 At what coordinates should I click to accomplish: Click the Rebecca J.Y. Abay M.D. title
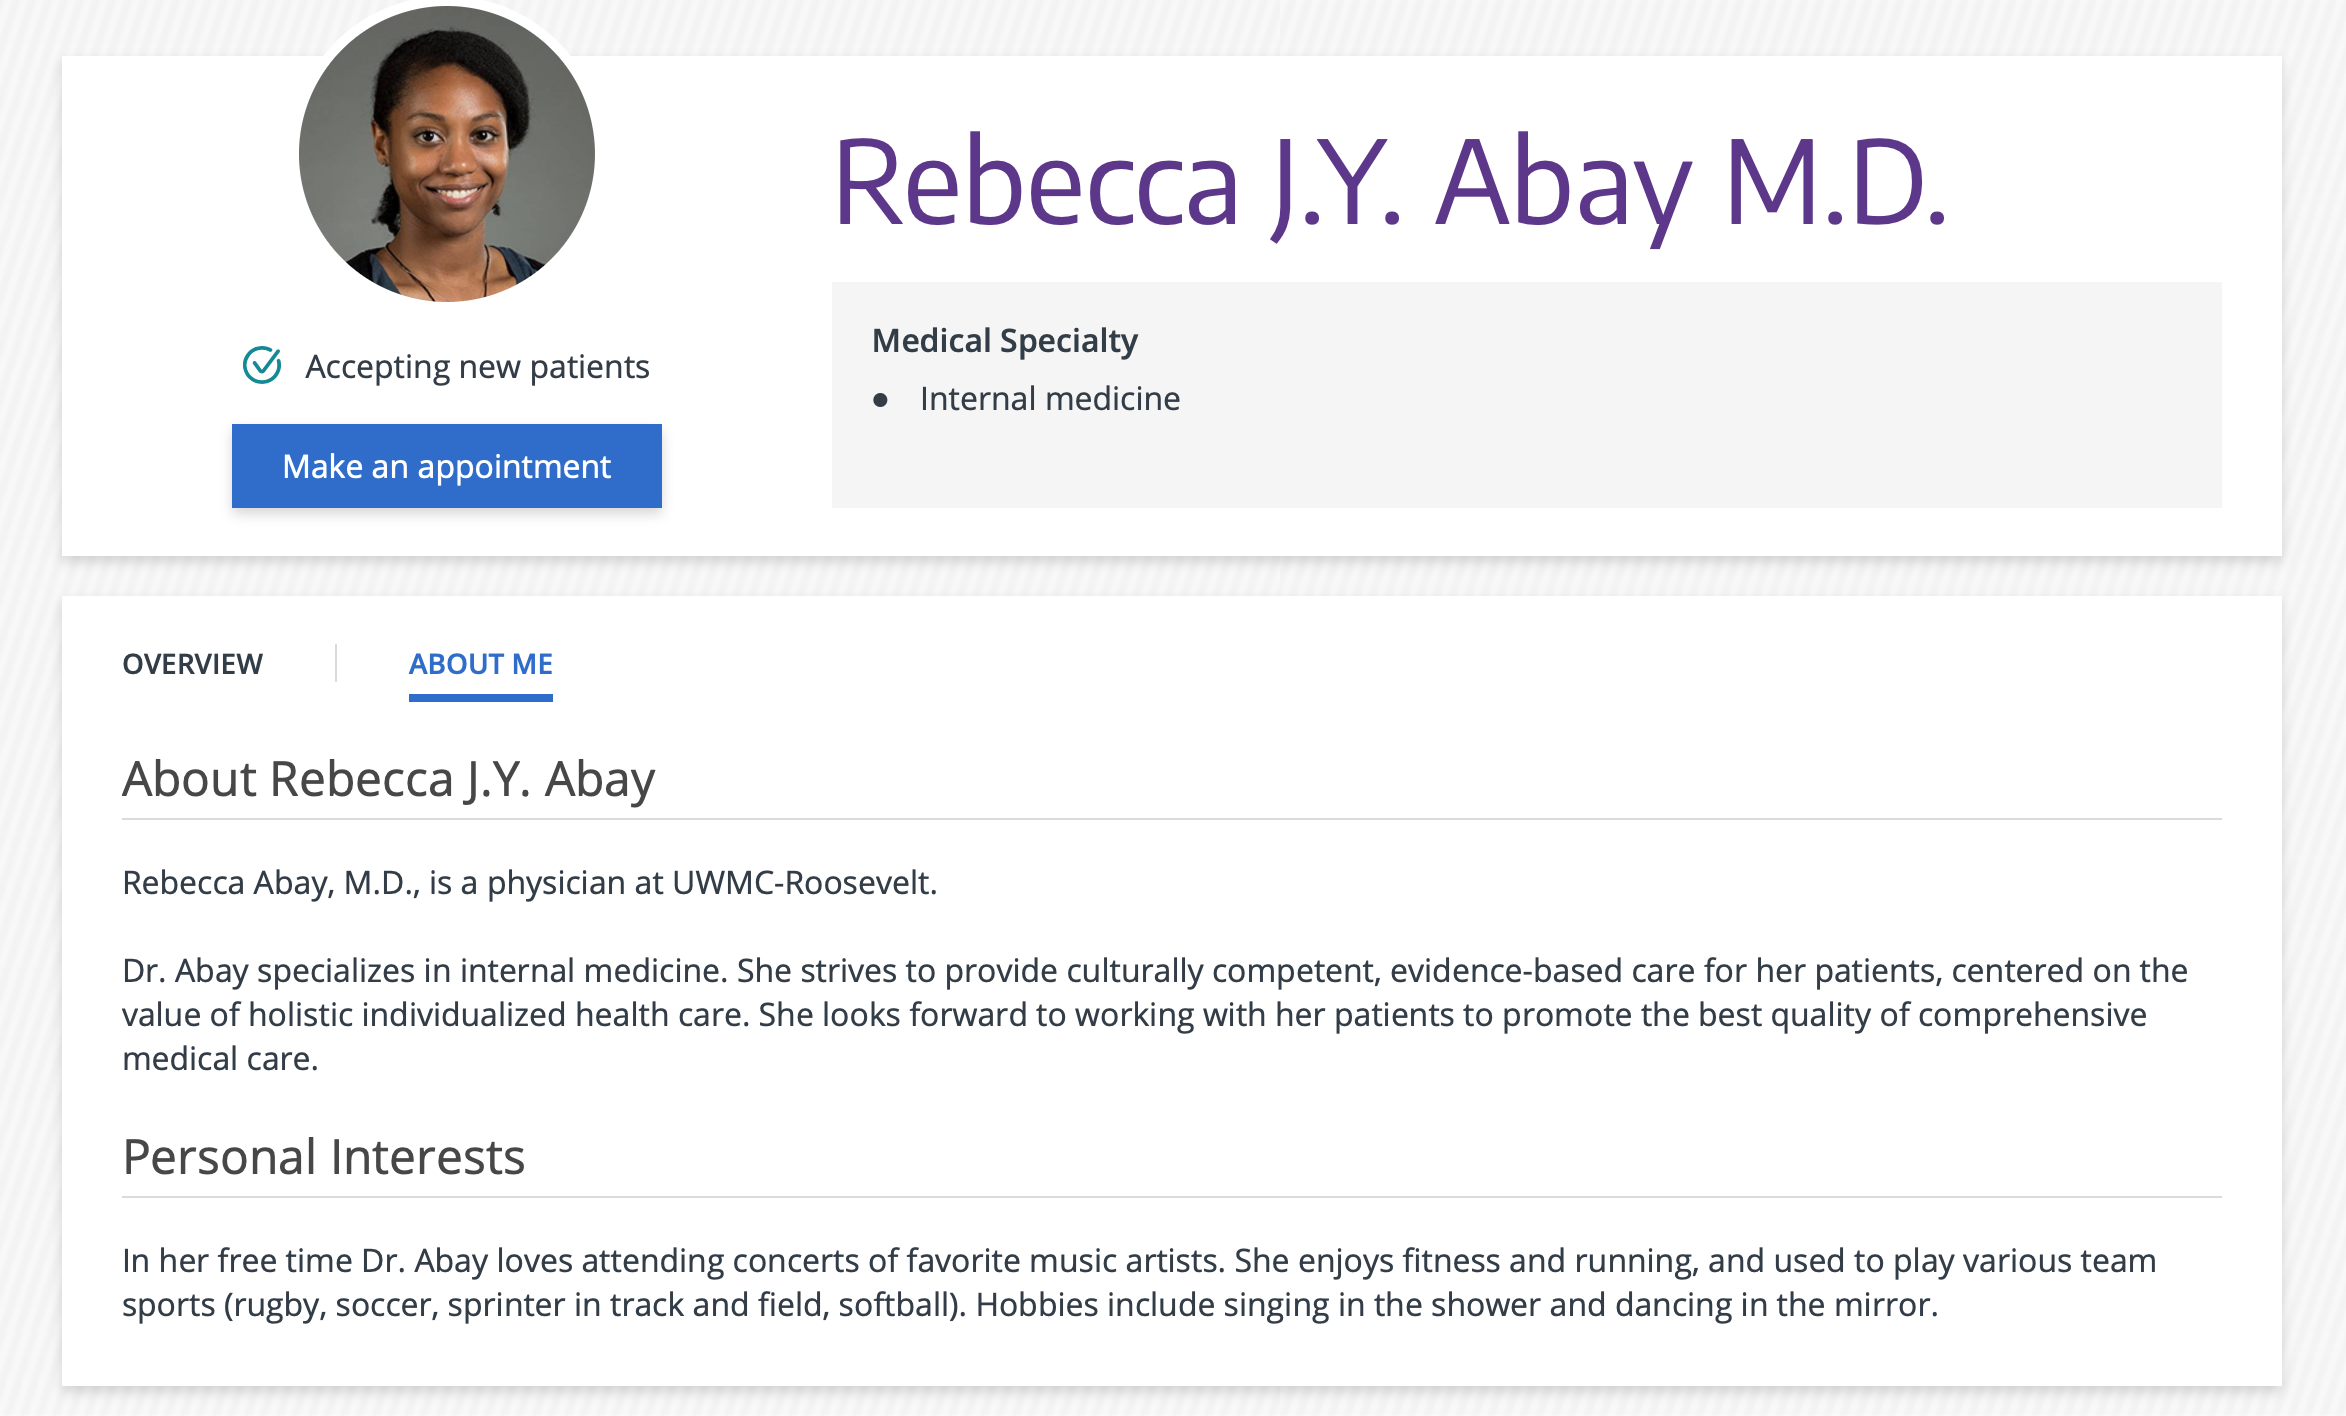point(1390,184)
